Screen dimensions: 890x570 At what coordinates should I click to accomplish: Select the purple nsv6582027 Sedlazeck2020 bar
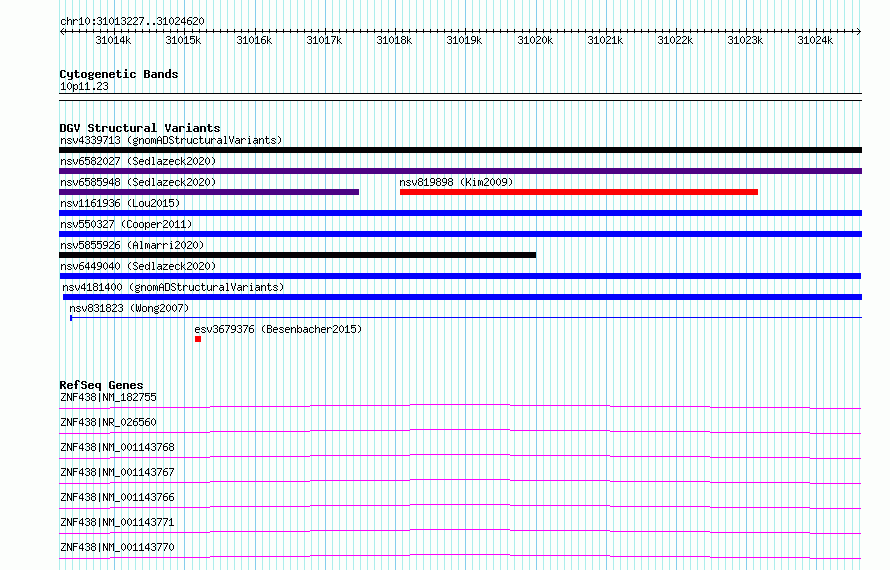pos(460,171)
